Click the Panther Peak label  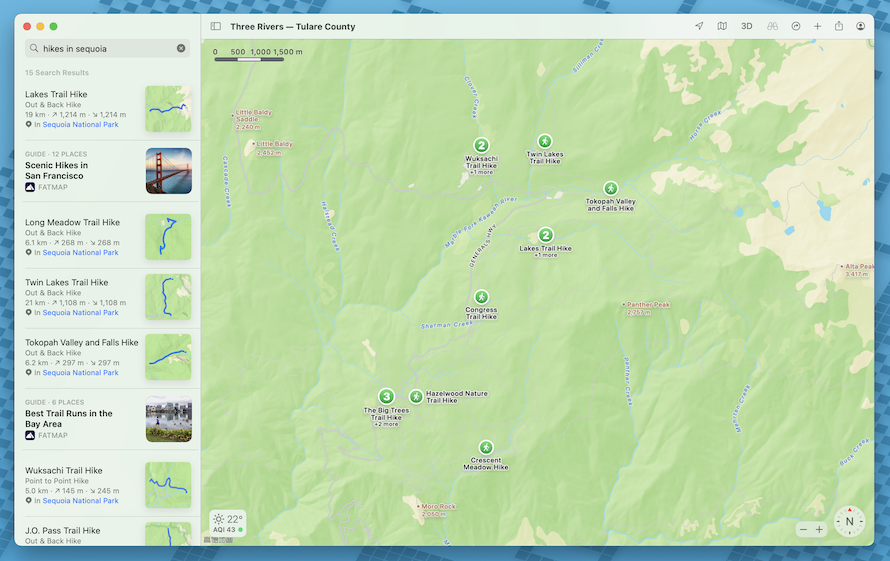646,308
